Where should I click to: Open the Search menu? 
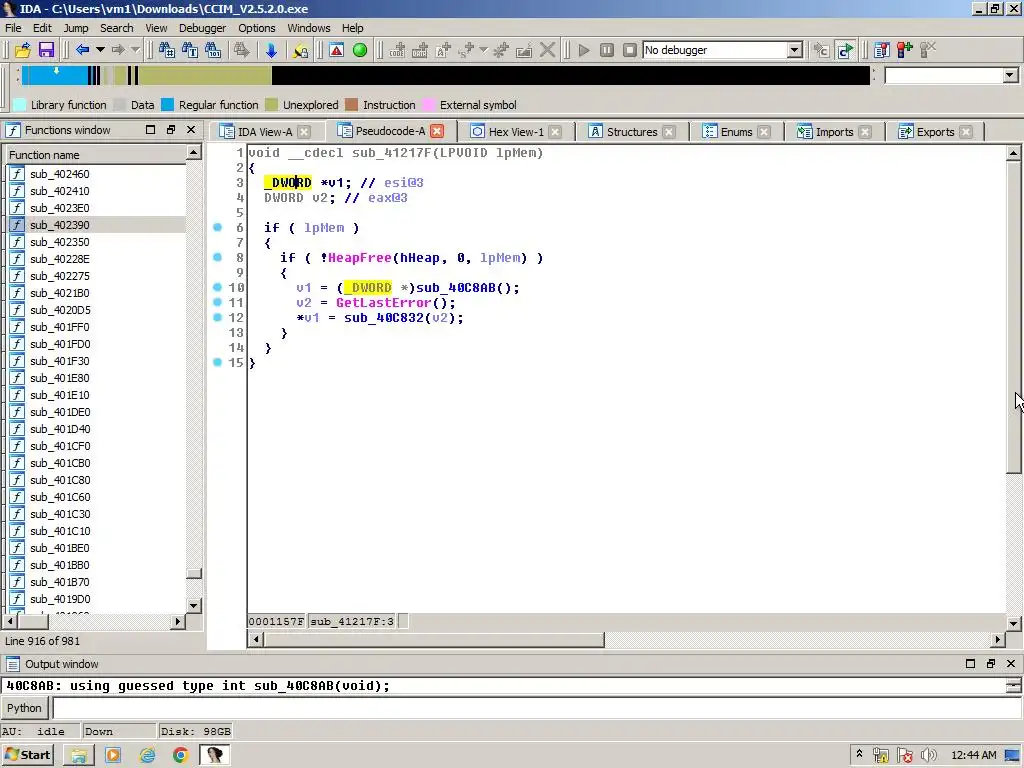click(117, 28)
